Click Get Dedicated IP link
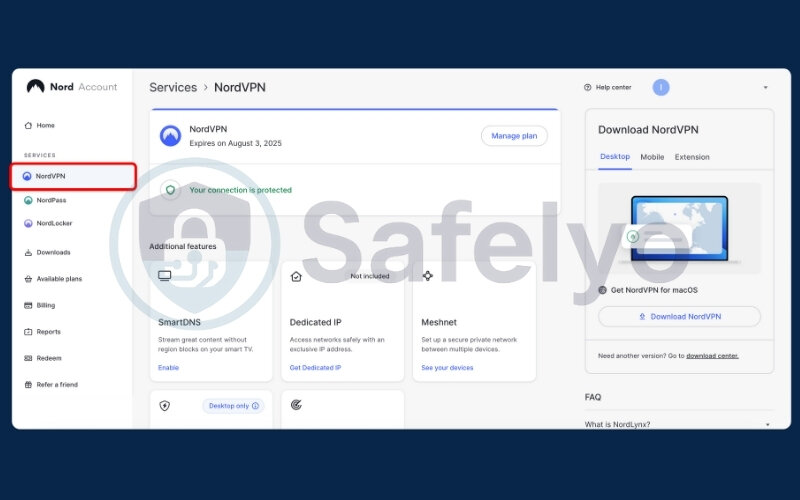The image size is (800, 500). [315, 368]
